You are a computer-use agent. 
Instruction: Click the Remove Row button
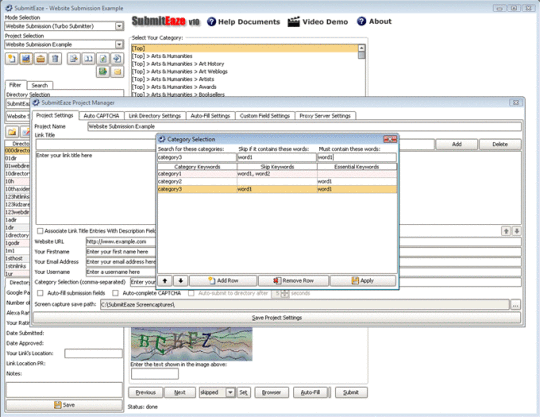(293, 281)
